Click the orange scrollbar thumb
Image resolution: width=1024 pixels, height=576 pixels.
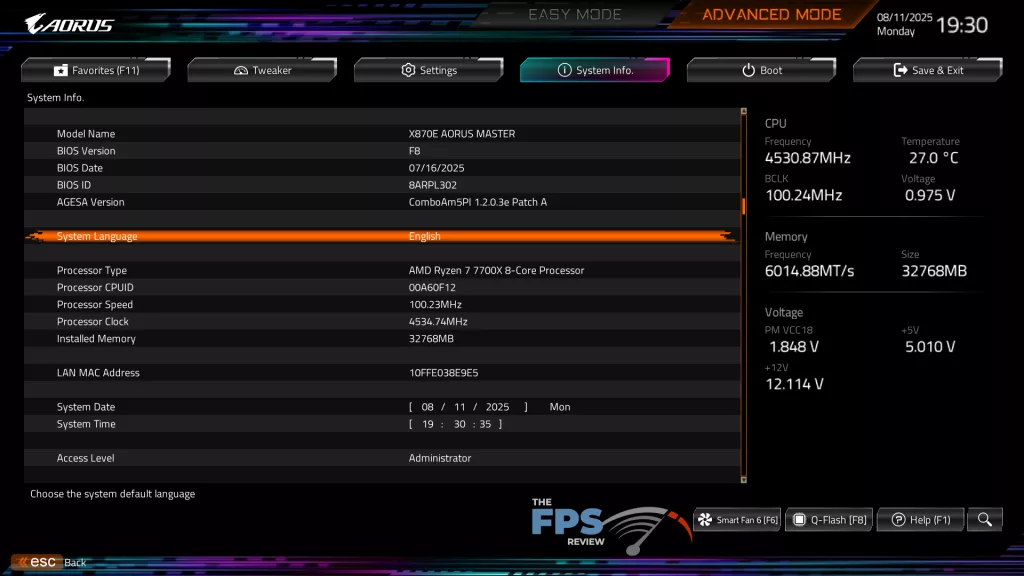743,206
